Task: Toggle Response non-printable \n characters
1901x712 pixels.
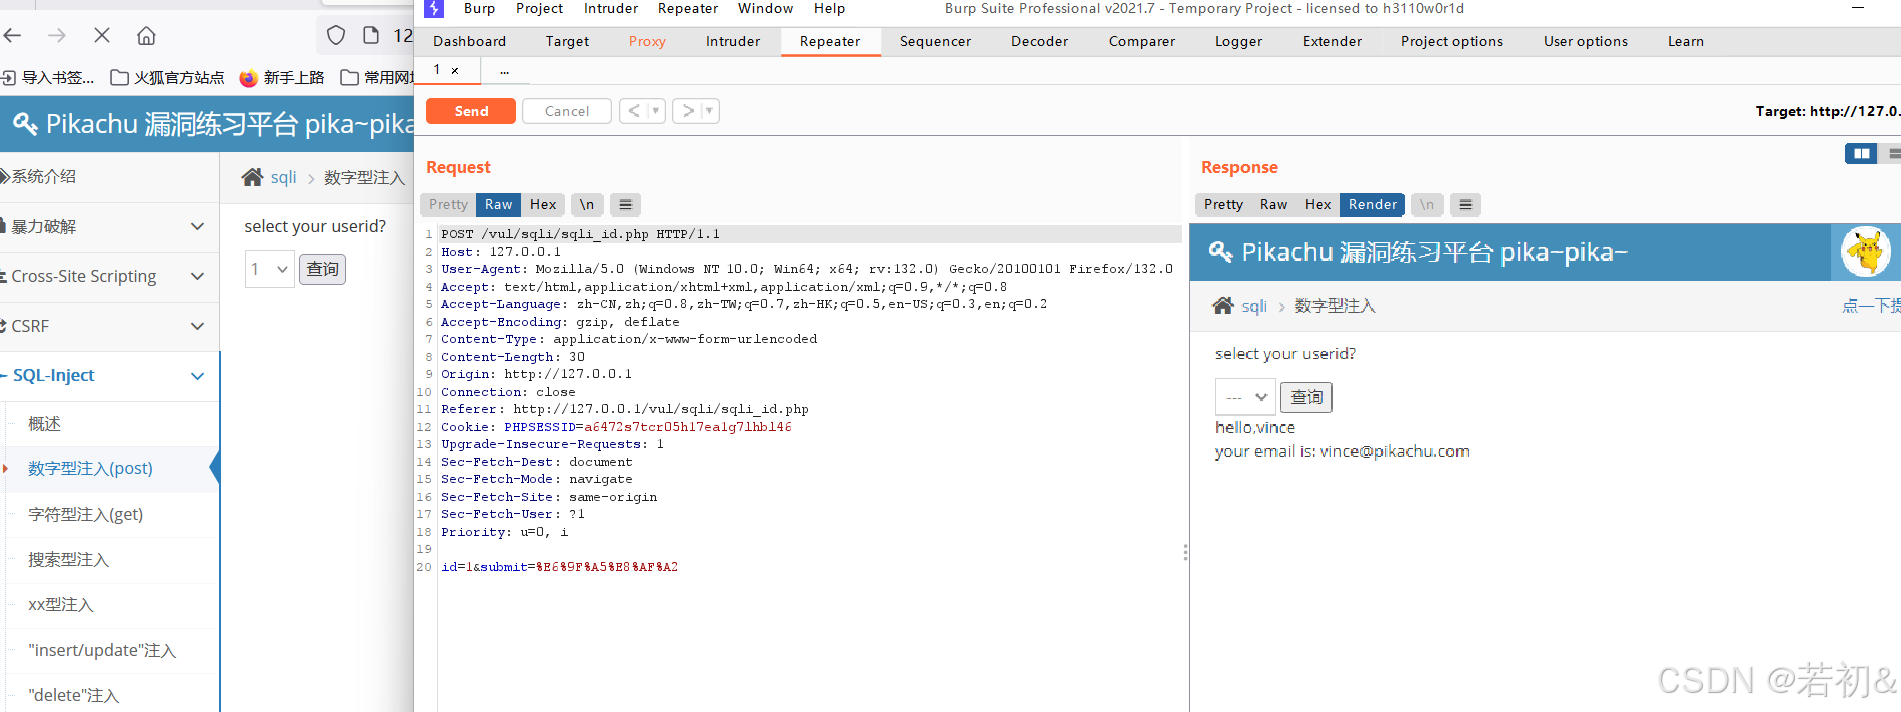Action: 1427,204
